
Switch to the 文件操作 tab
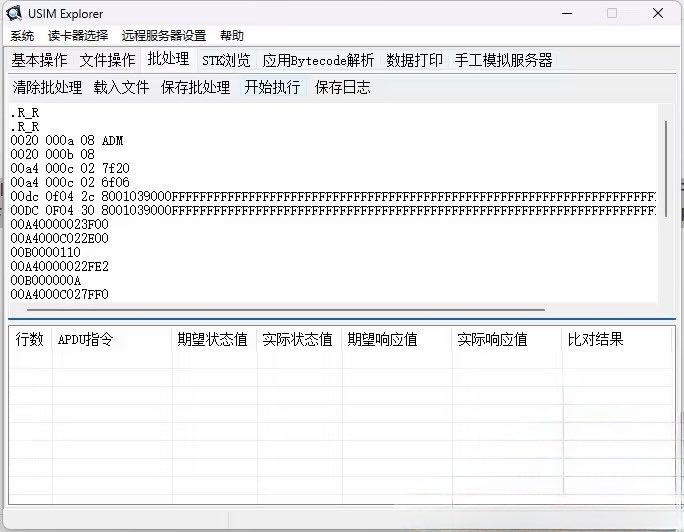[107, 60]
